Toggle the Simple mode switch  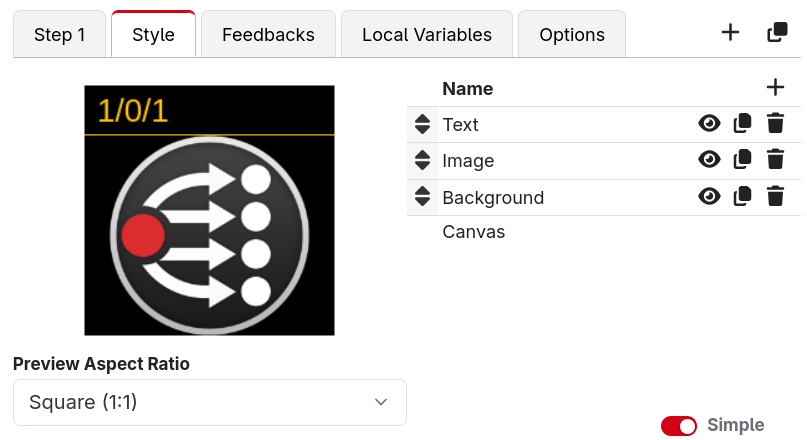point(679,426)
